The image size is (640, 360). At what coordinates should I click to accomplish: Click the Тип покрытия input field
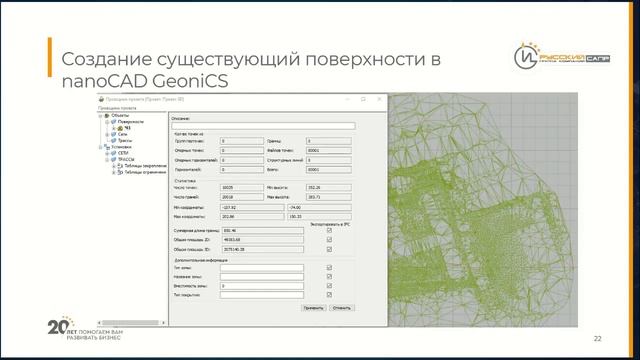click(262, 295)
